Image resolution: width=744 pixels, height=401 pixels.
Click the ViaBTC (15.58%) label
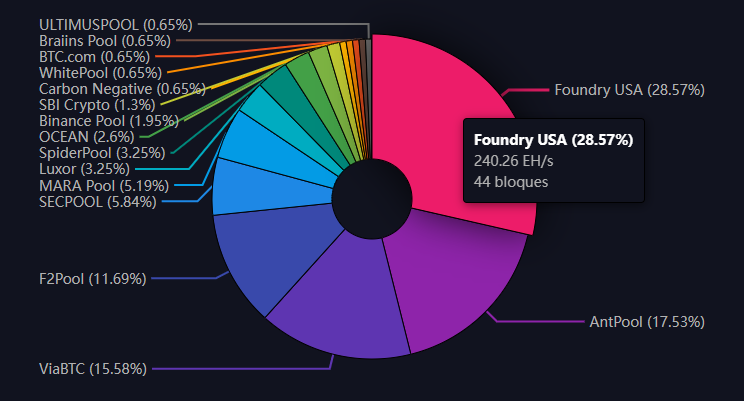[x=93, y=369]
